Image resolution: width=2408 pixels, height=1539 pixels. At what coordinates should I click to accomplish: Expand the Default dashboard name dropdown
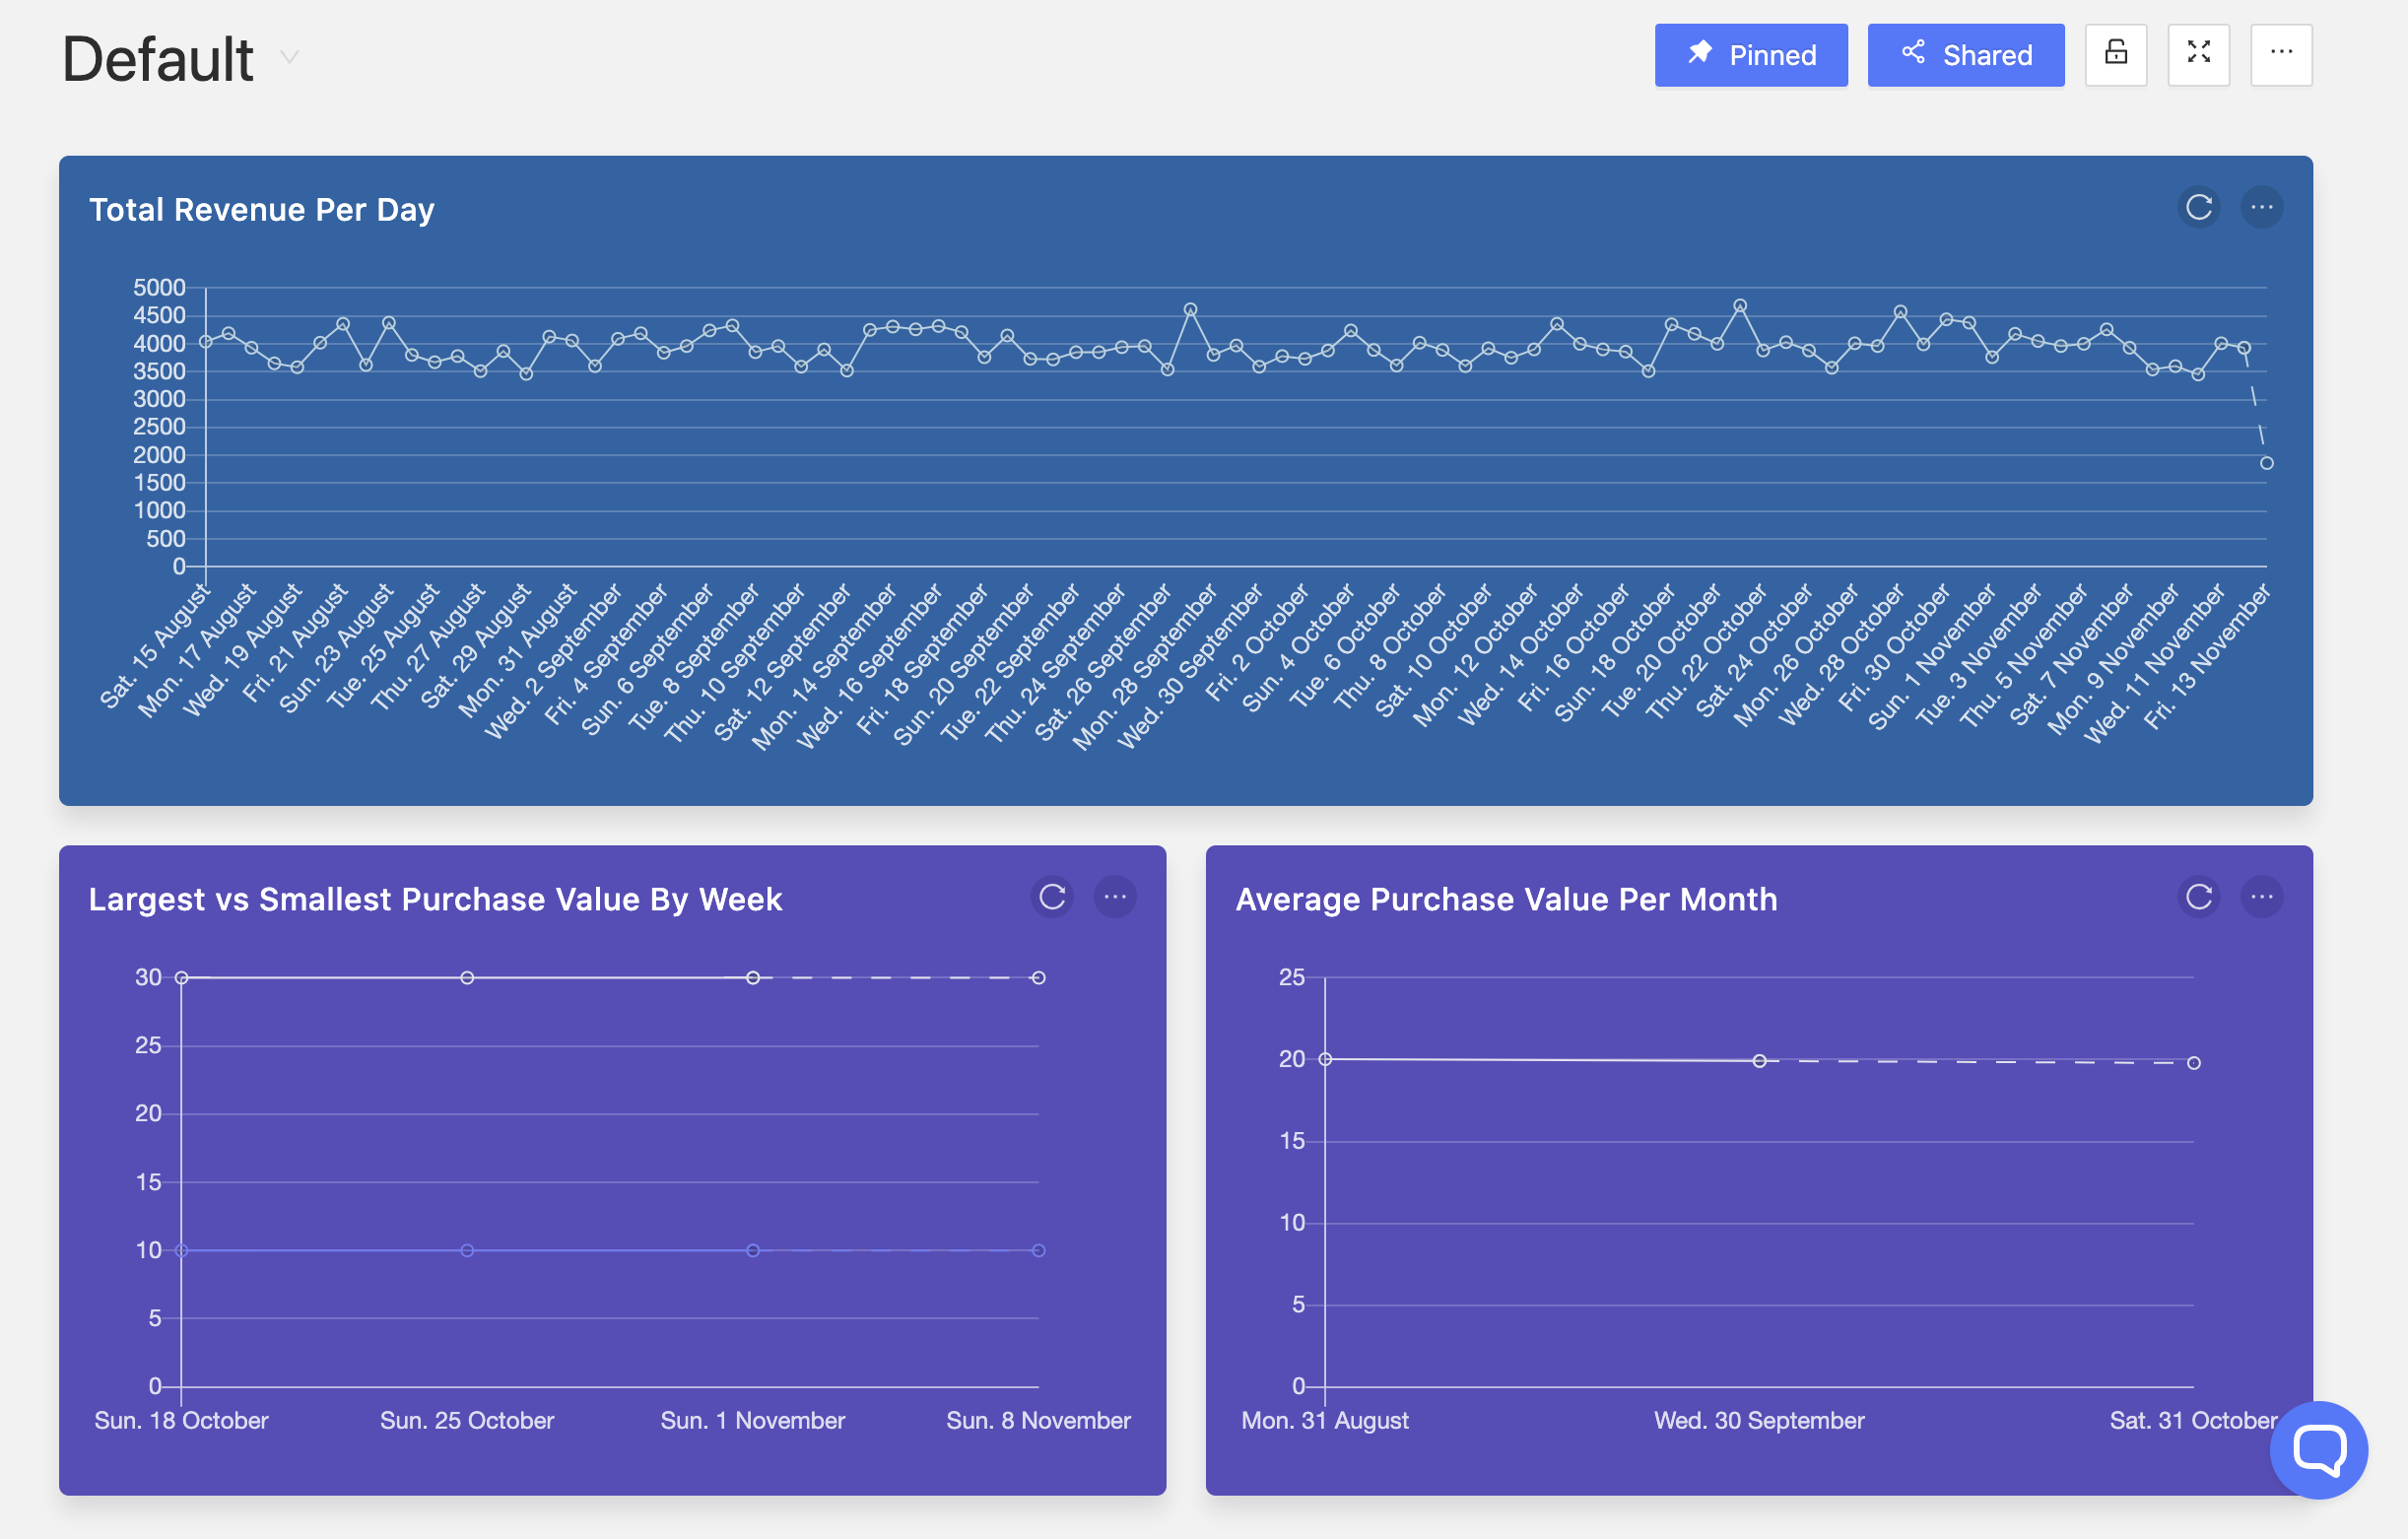click(290, 58)
